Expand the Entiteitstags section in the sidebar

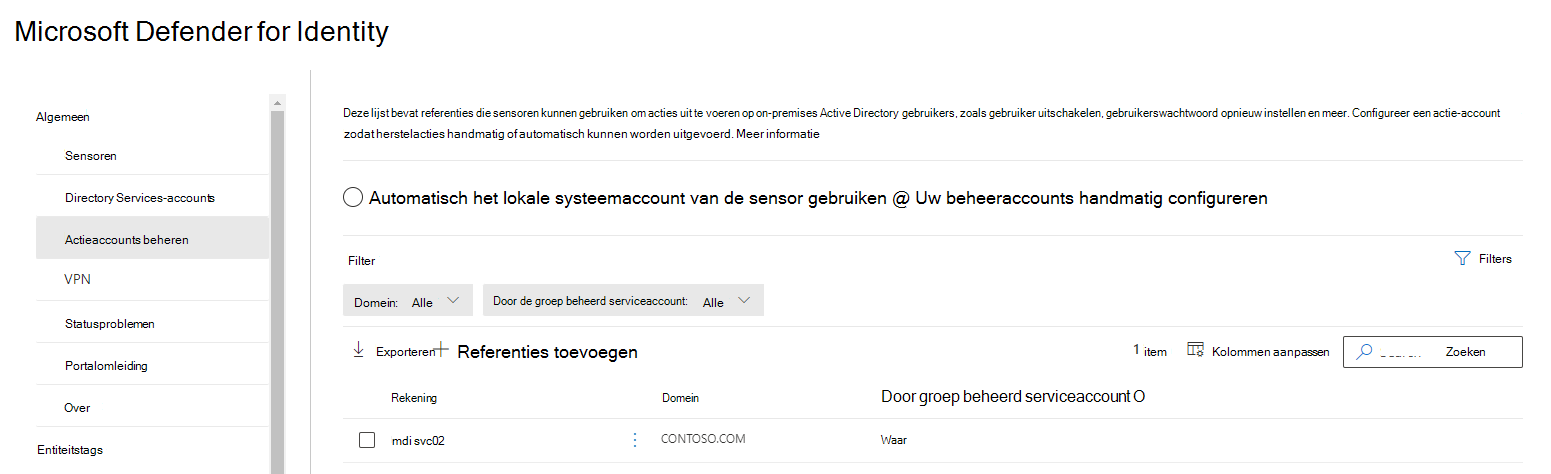(70, 450)
